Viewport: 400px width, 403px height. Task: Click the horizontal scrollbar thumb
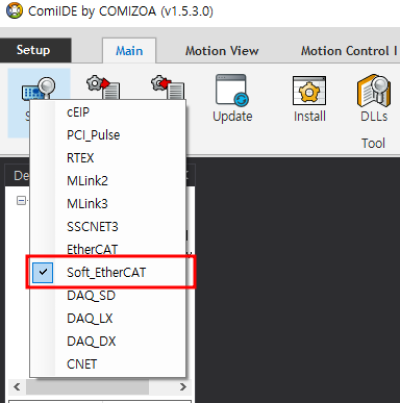(x=87, y=387)
